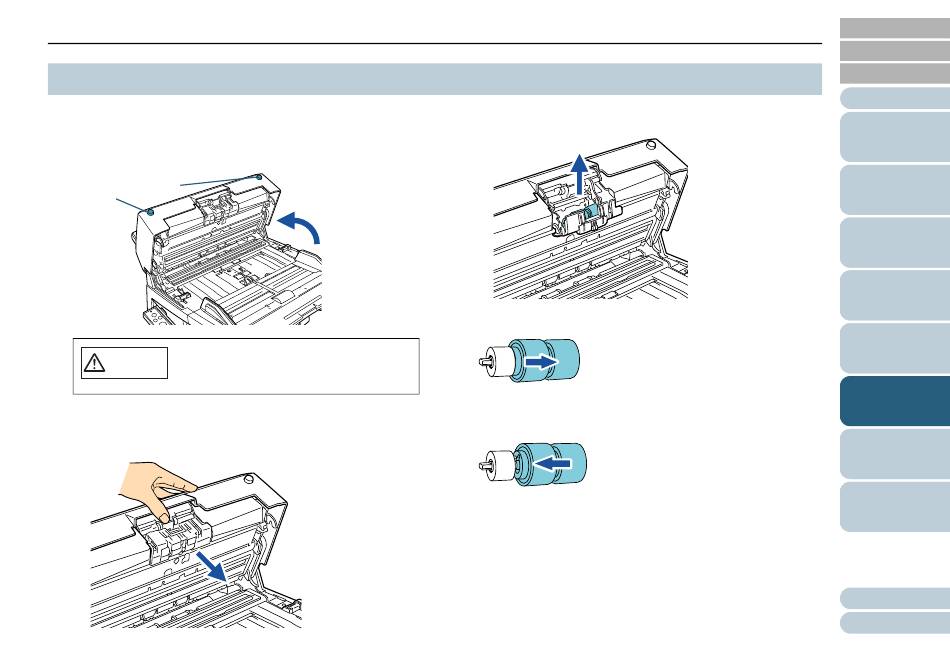Click the right-pointing arrow on the blue roller
This screenshot has width=950, height=671.
click(541, 362)
